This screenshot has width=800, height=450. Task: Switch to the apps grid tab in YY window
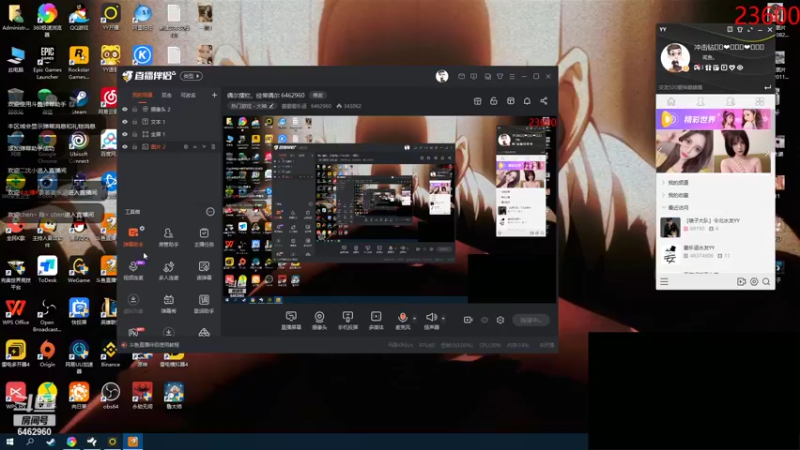[760, 102]
